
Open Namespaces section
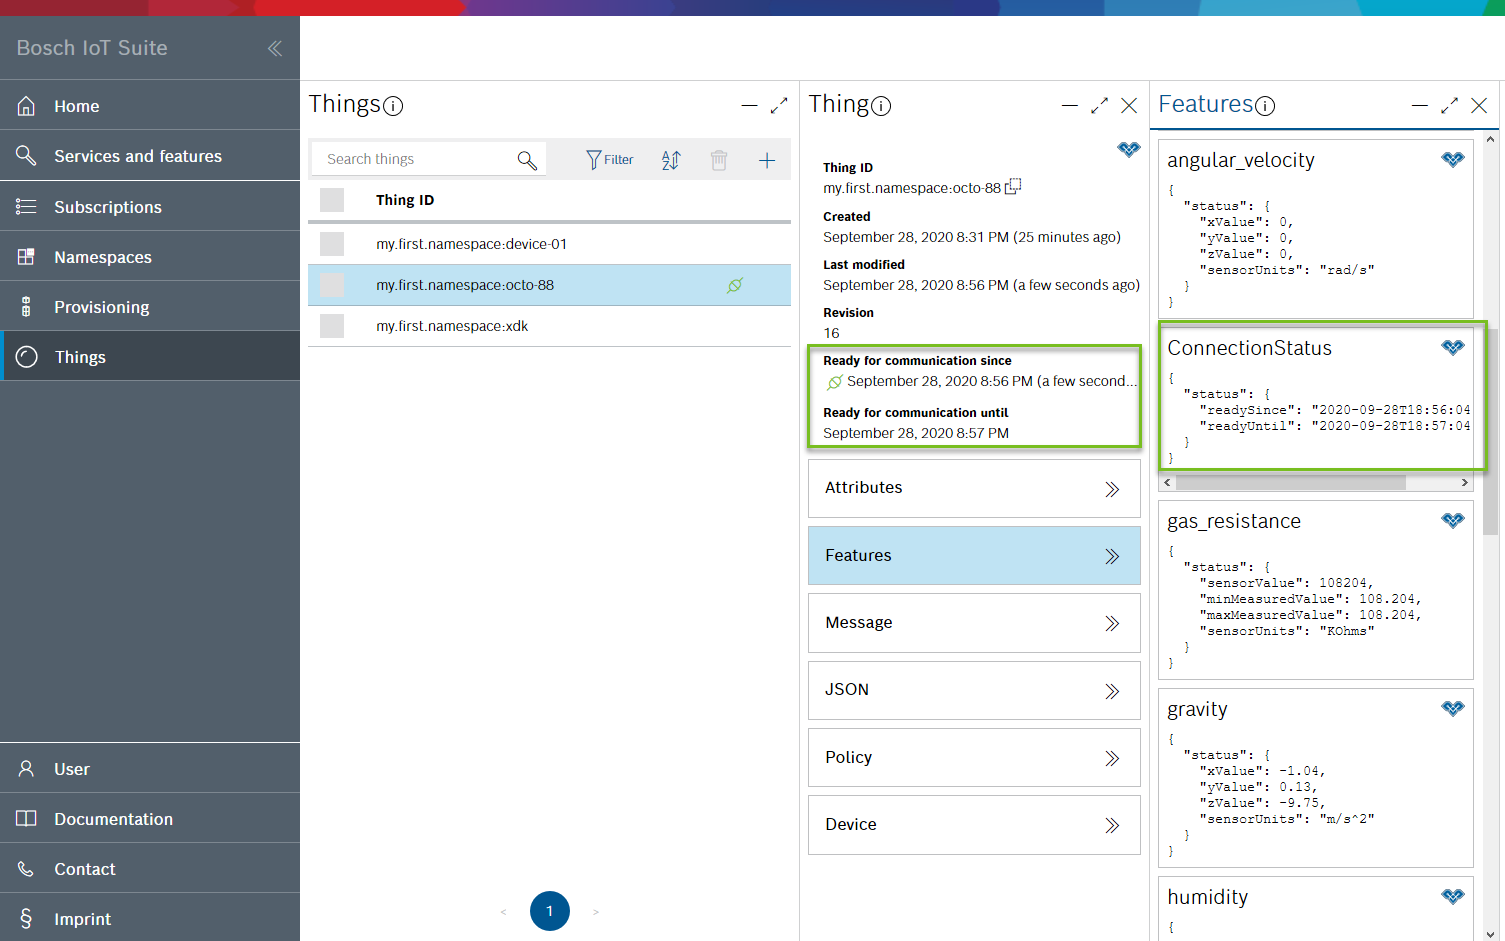[x=150, y=257]
